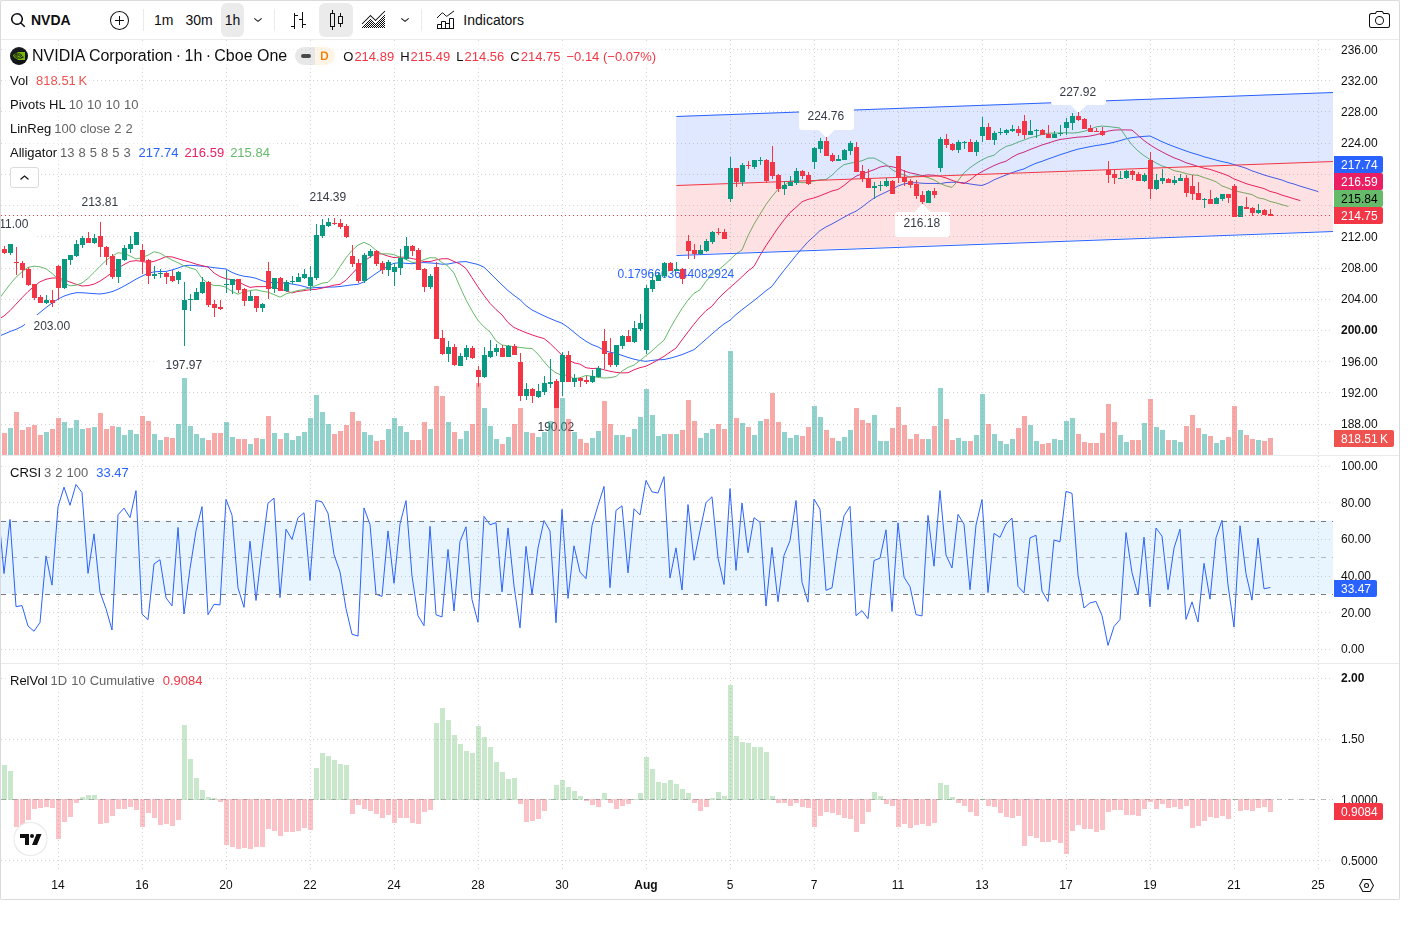
Task: Click the NVIDIA Corporation title text
Action: click(102, 56)
